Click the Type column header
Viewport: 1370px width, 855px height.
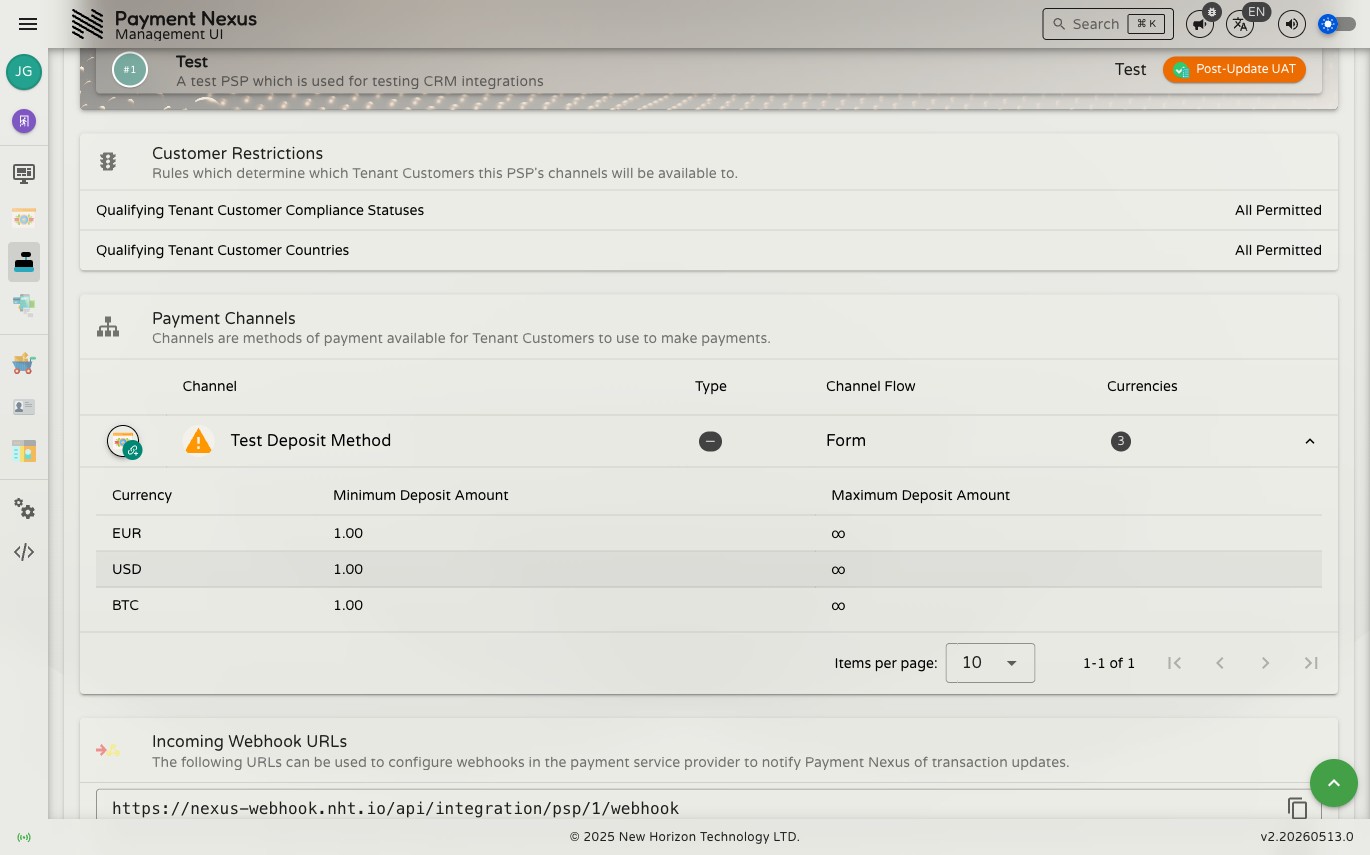(x=711, y=386)
